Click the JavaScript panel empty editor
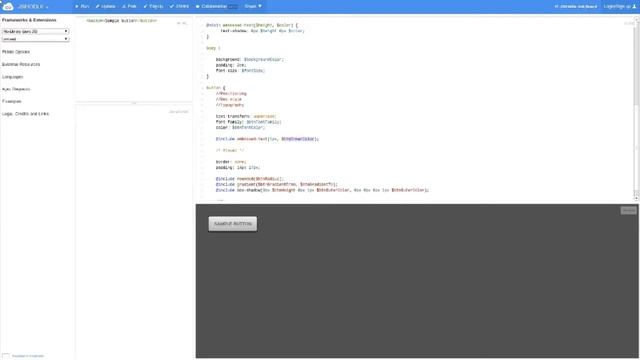The image size is (640, 360). click(x=134, y=233)
